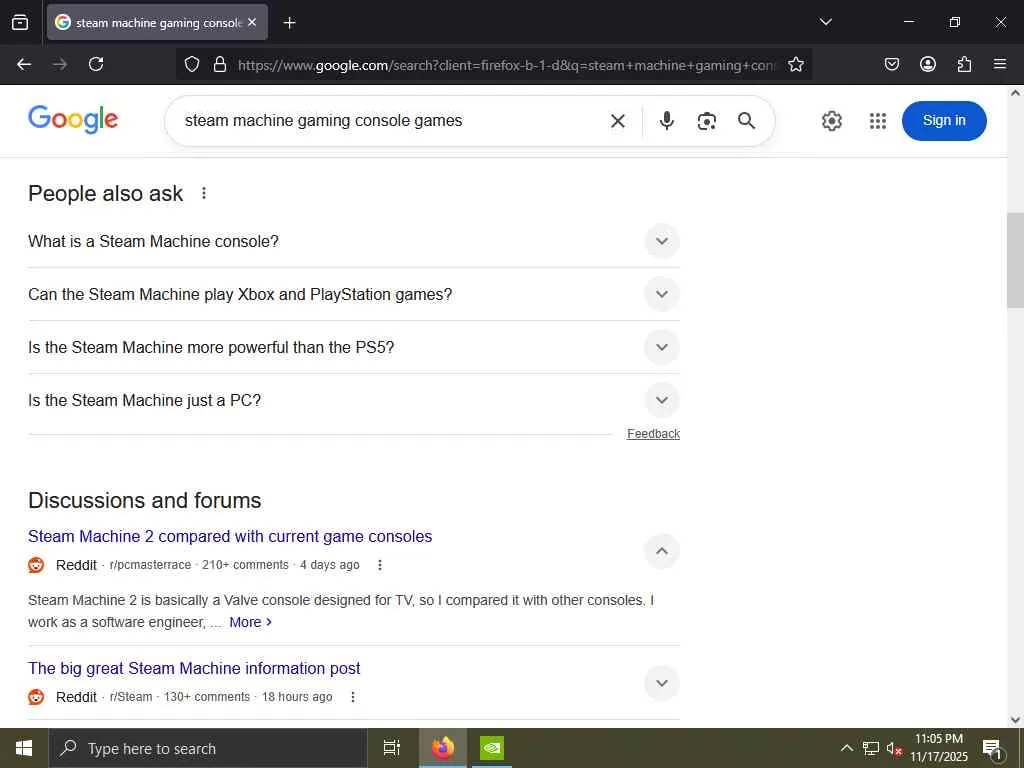The width and height of the screenshot is (1024, 768).
Task: Go forward one page in history
Action: click(60, 64)
